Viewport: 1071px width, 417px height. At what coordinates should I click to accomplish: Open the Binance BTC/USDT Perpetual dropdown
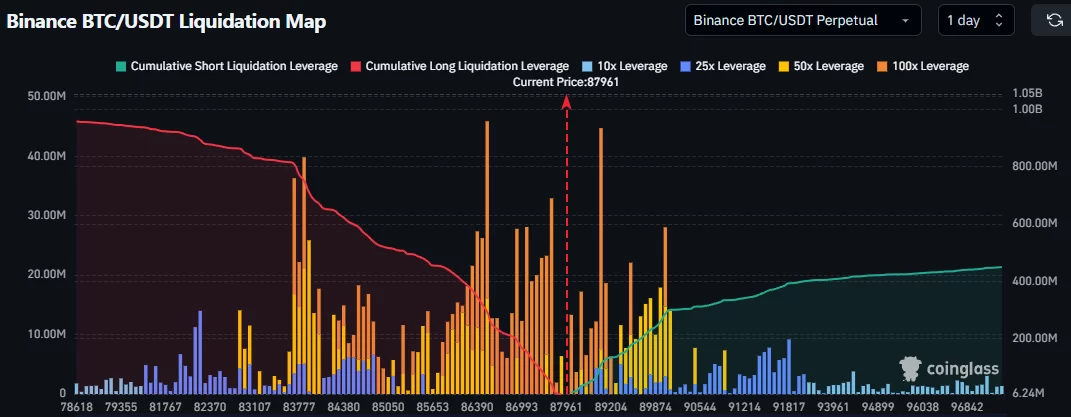point(803,20)
